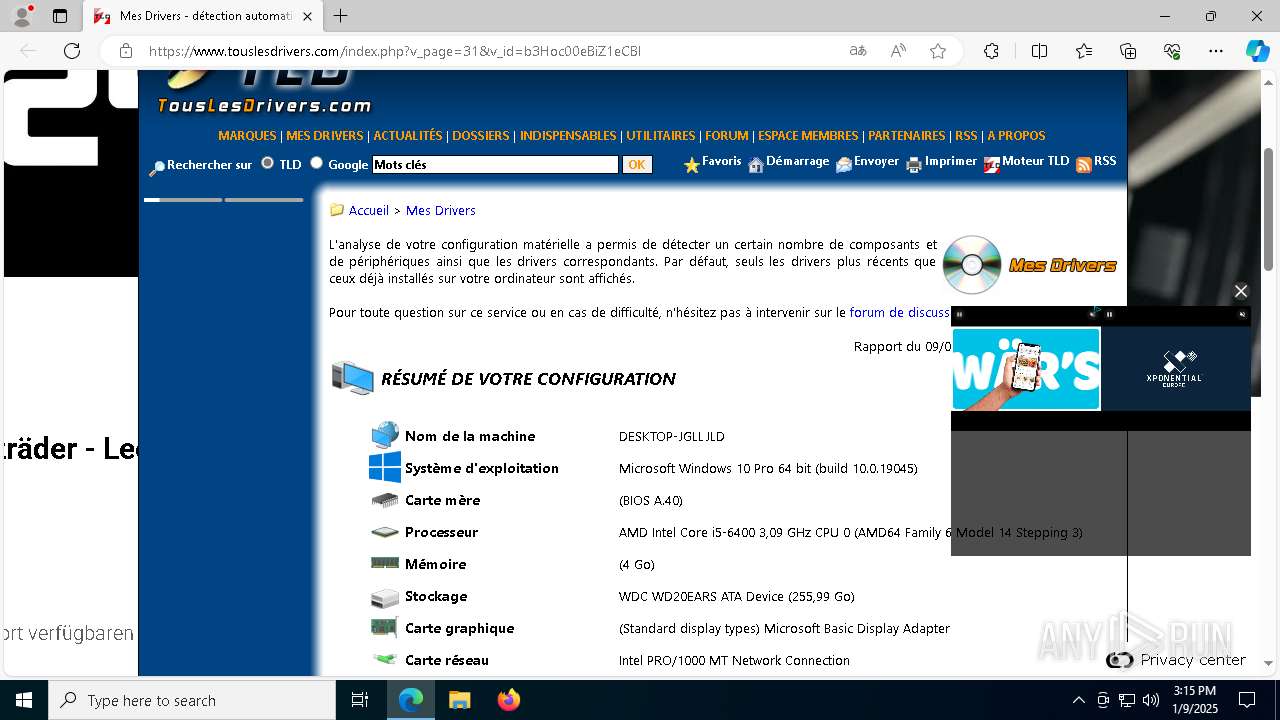Start Read aloud from address bar
Viewport: 1280px width, 720px height.
tap(898, 51)
